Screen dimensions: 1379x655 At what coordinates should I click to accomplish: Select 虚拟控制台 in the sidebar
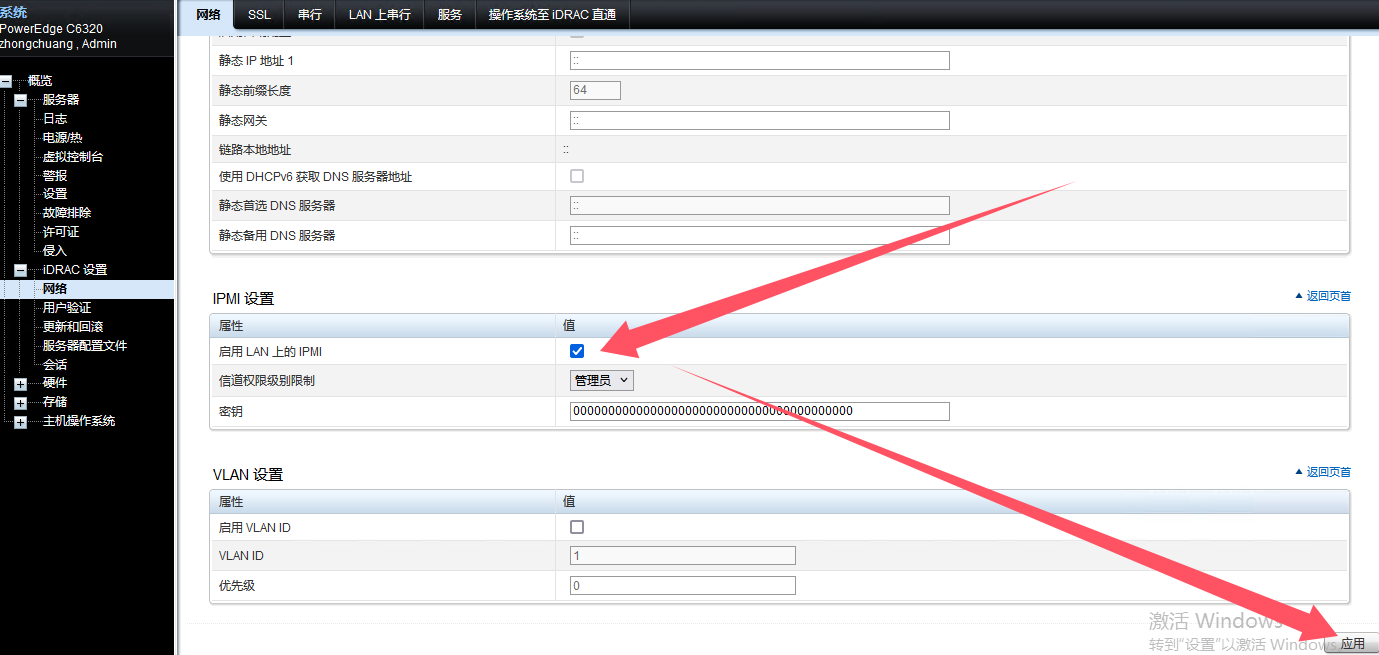72,157
